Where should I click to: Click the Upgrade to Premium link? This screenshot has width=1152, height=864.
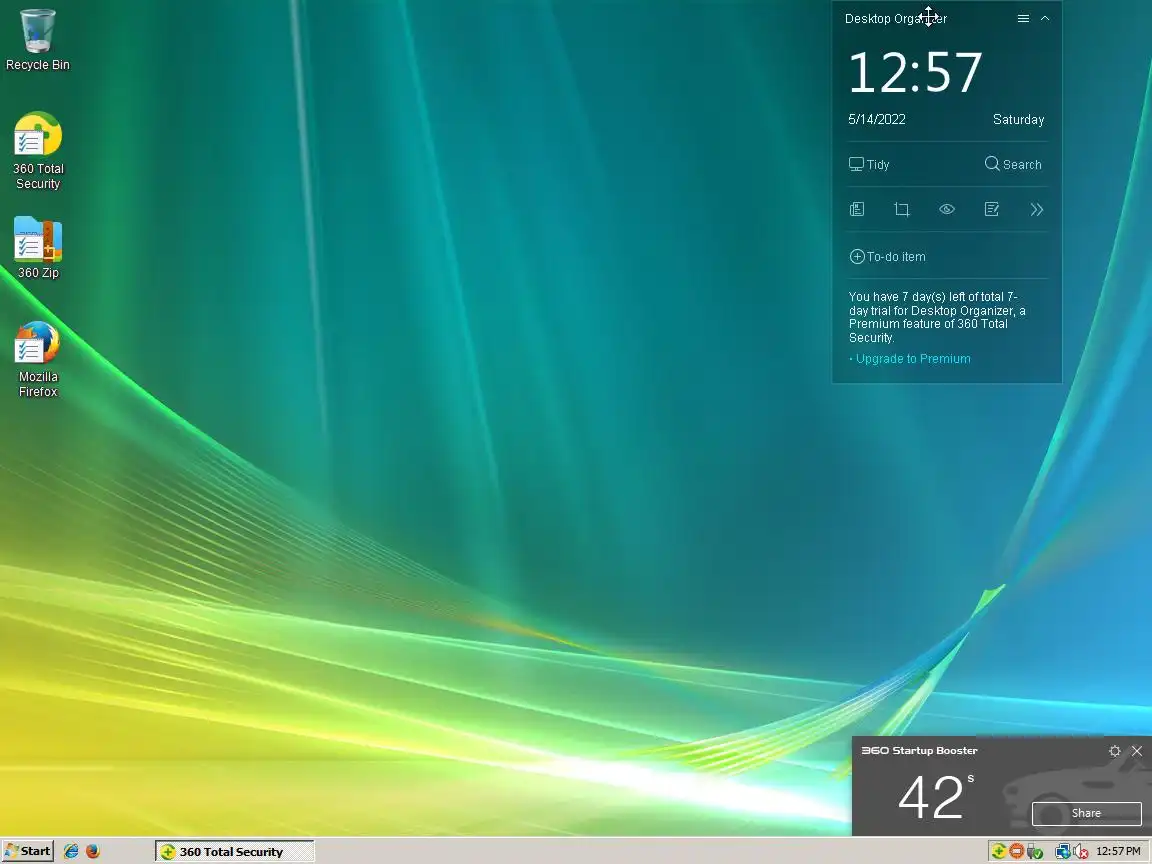point(910,359)
